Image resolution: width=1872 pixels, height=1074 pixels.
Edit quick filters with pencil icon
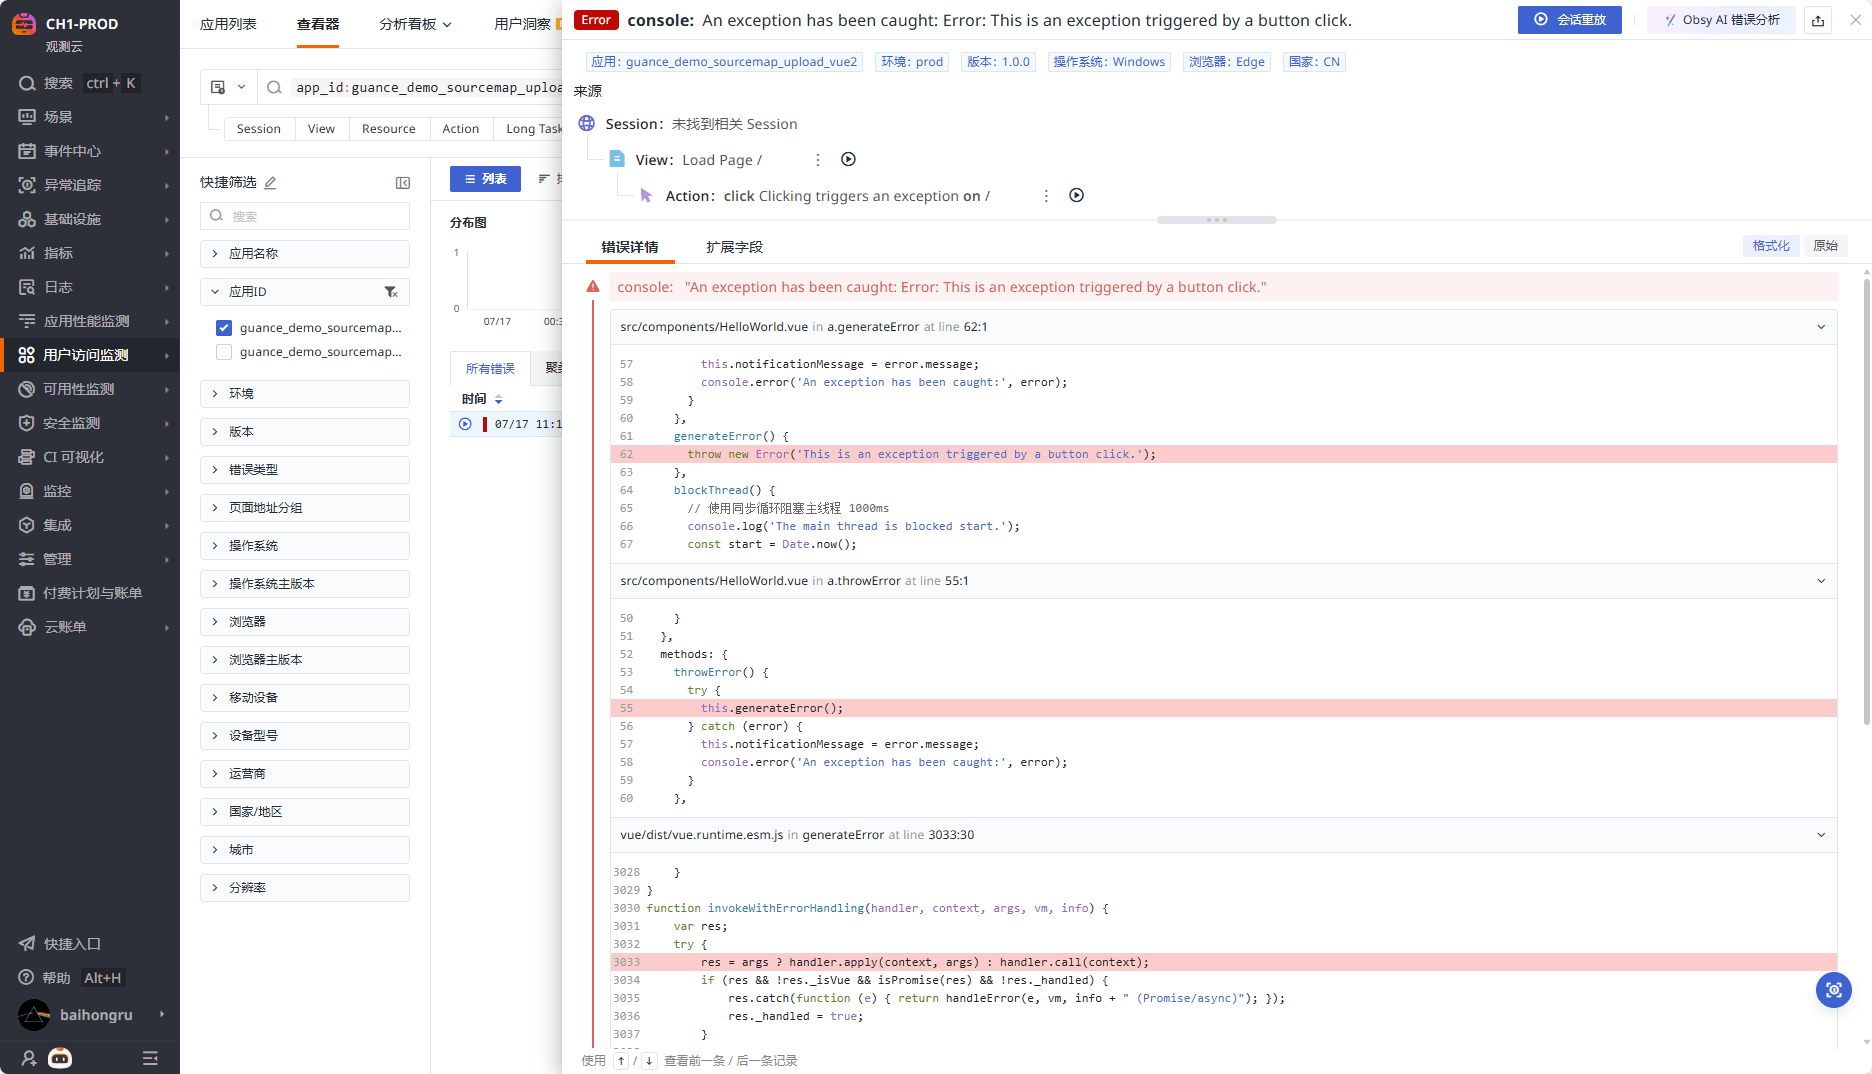(x=270, y=182)
